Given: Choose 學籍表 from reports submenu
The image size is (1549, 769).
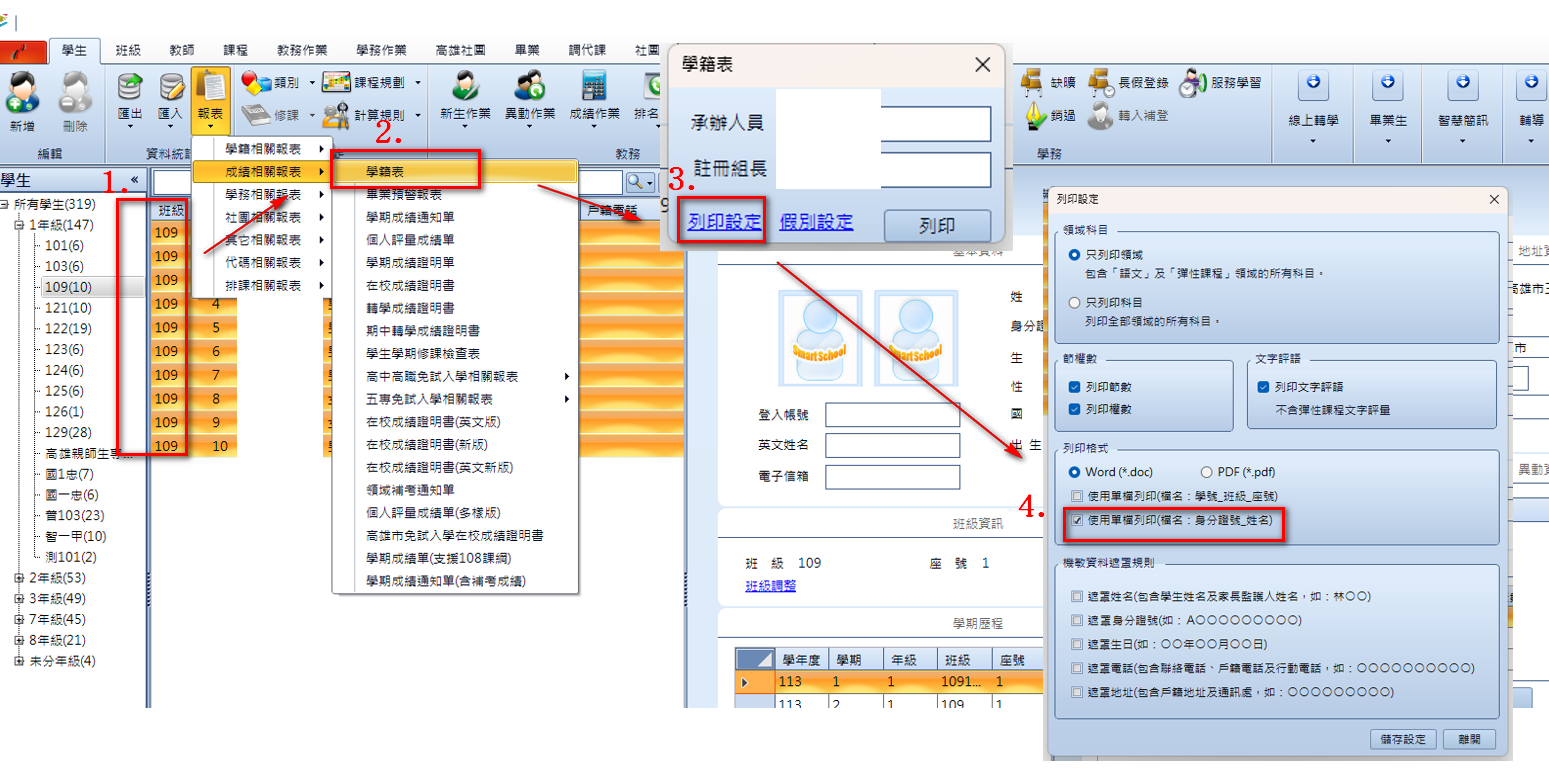Looking at the screenshot, I should click(x=455, y=172).
